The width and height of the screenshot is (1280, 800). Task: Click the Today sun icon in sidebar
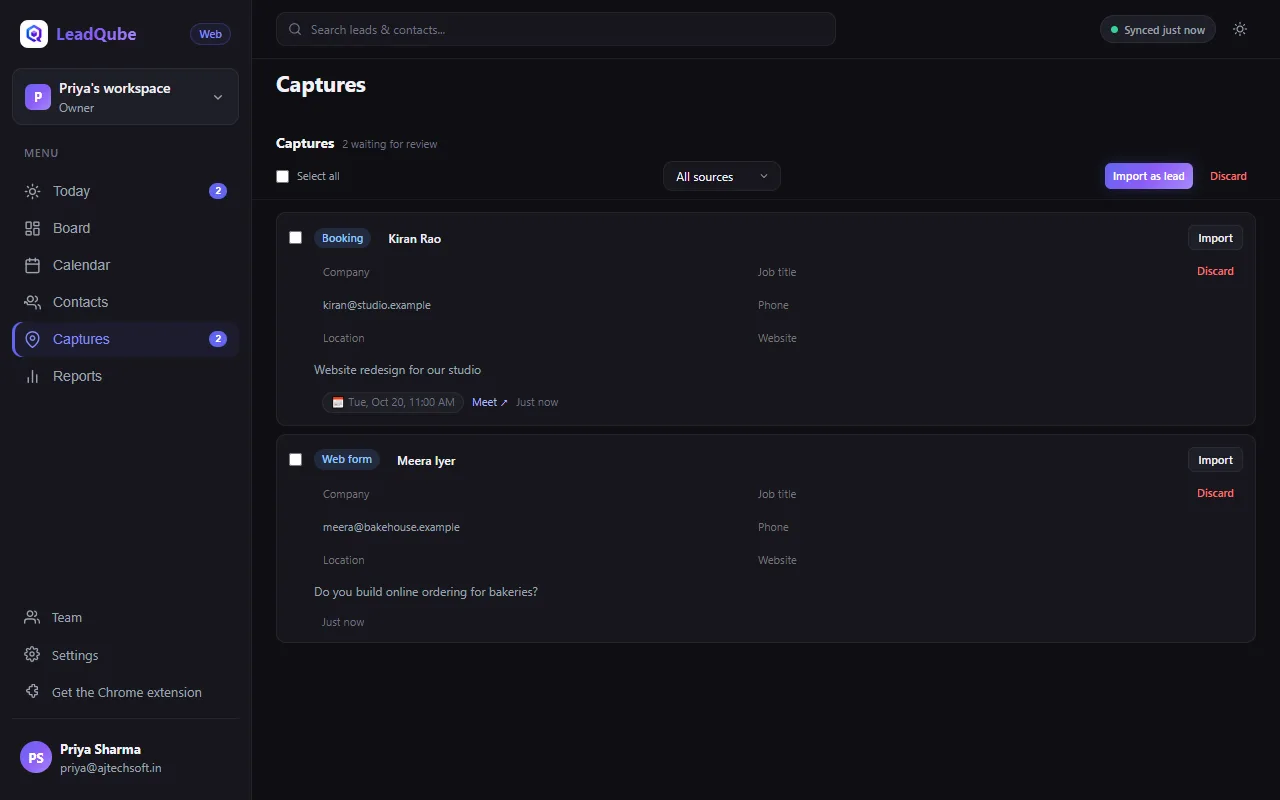(33, 191)
